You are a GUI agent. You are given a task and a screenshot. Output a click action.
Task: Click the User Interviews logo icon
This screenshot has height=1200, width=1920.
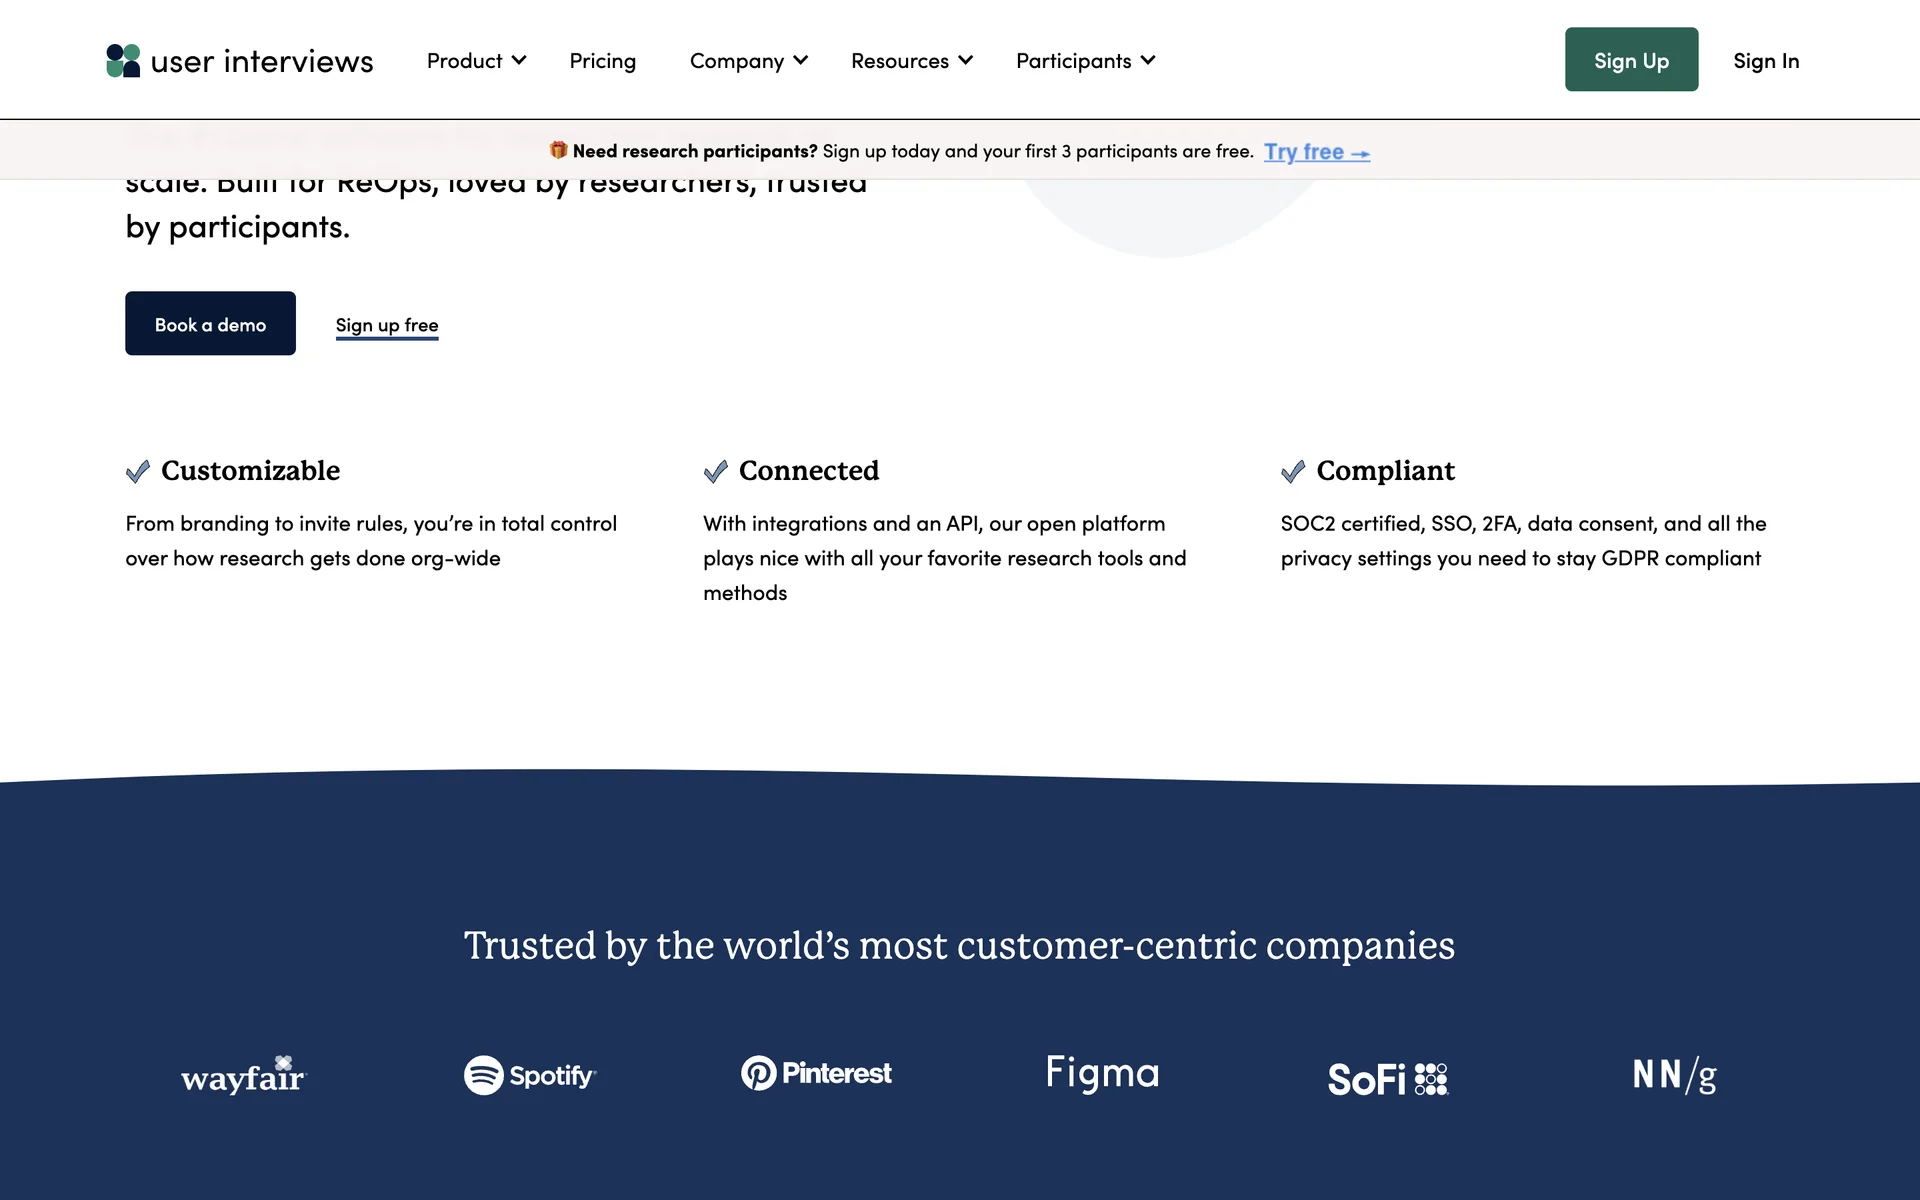123,61
